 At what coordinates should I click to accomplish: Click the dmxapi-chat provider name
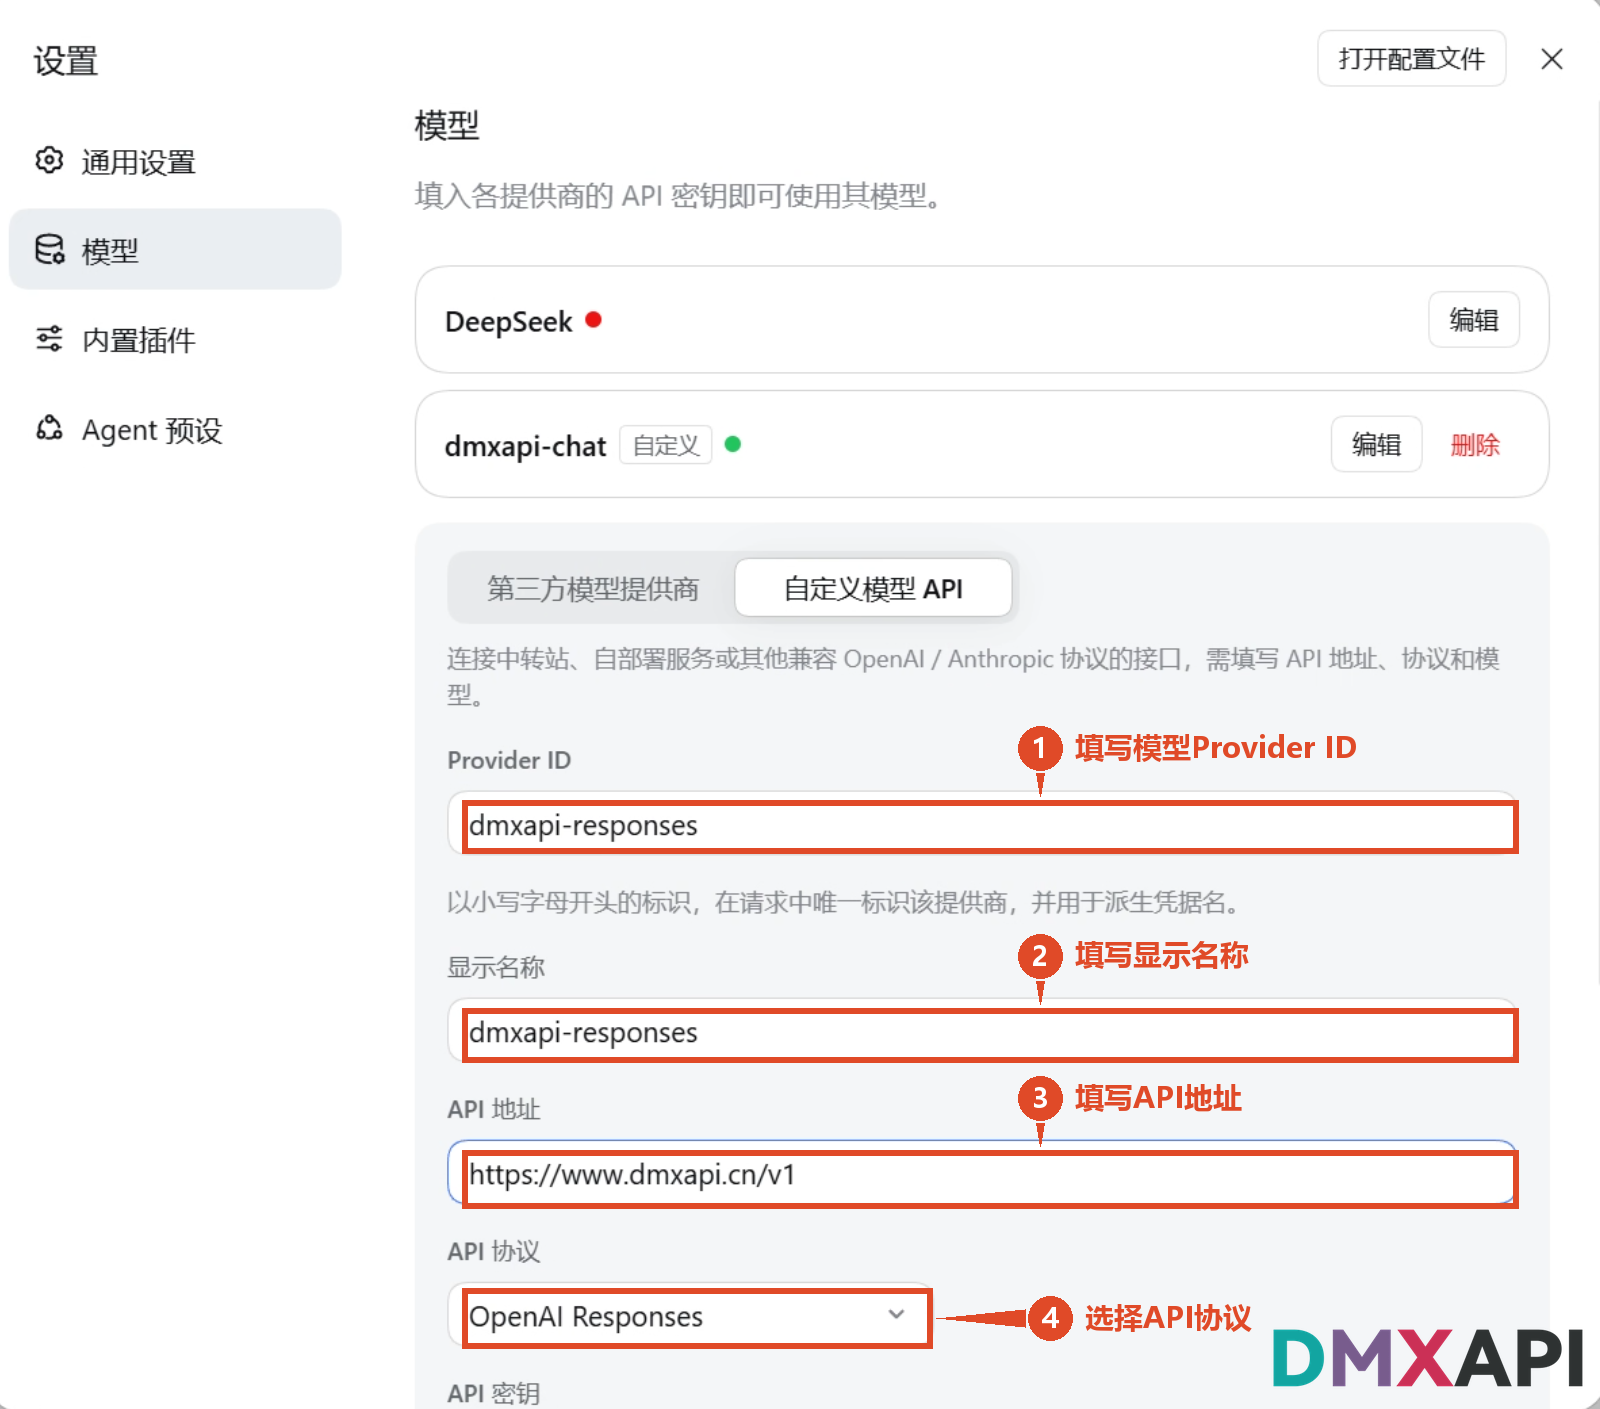point(525,446)
